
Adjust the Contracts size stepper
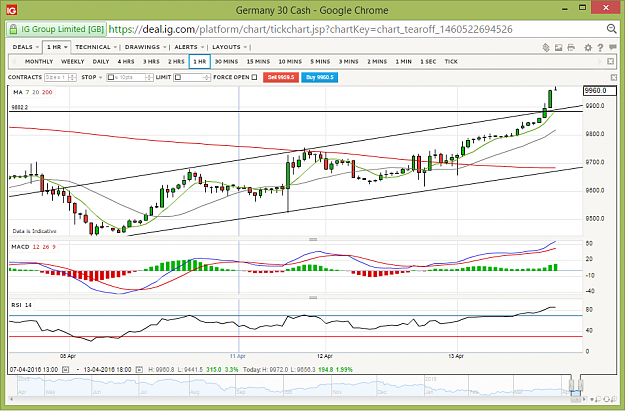pos(73,77)
